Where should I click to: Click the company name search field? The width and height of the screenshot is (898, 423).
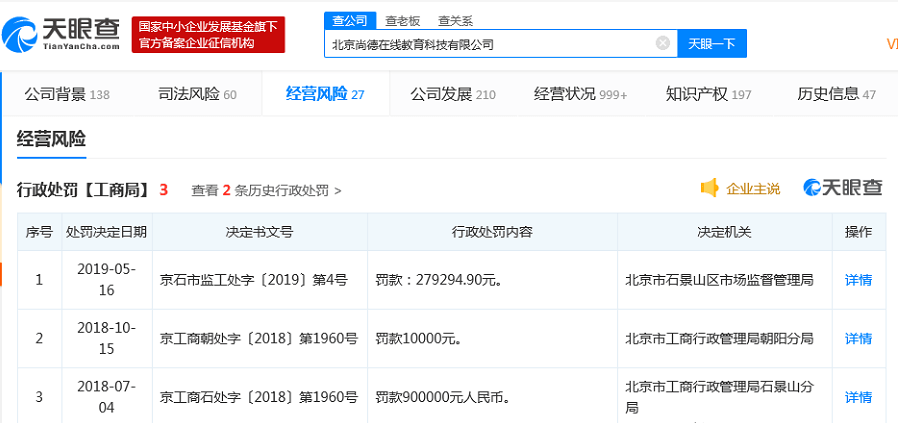490,44
